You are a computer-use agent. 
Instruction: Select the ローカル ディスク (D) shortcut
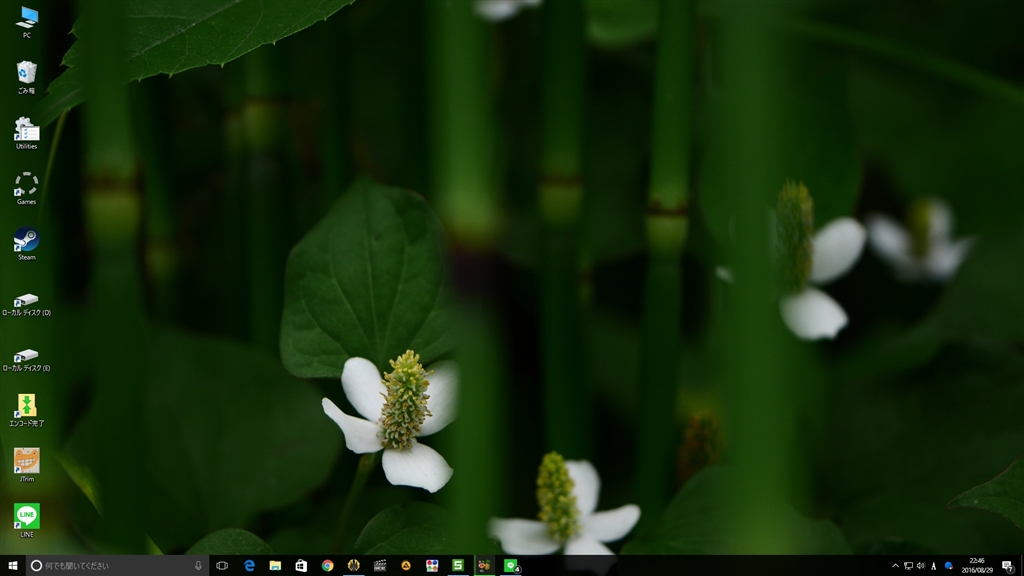click(26, 304)
